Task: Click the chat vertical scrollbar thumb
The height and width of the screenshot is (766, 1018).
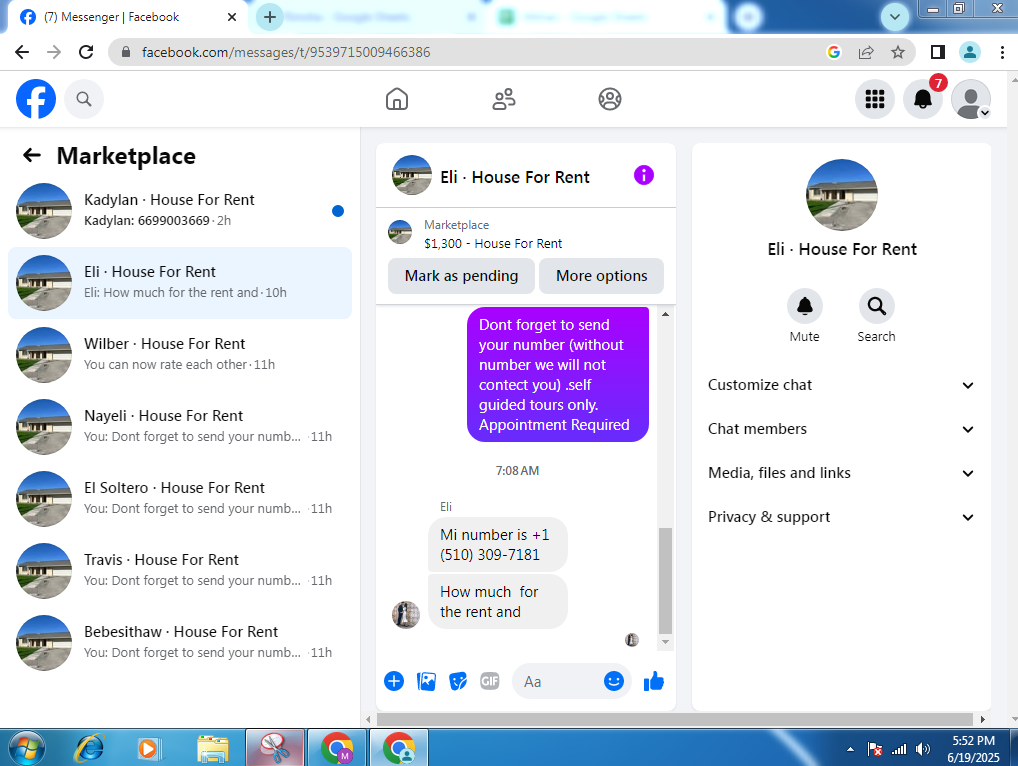Action: pos(665,580)
